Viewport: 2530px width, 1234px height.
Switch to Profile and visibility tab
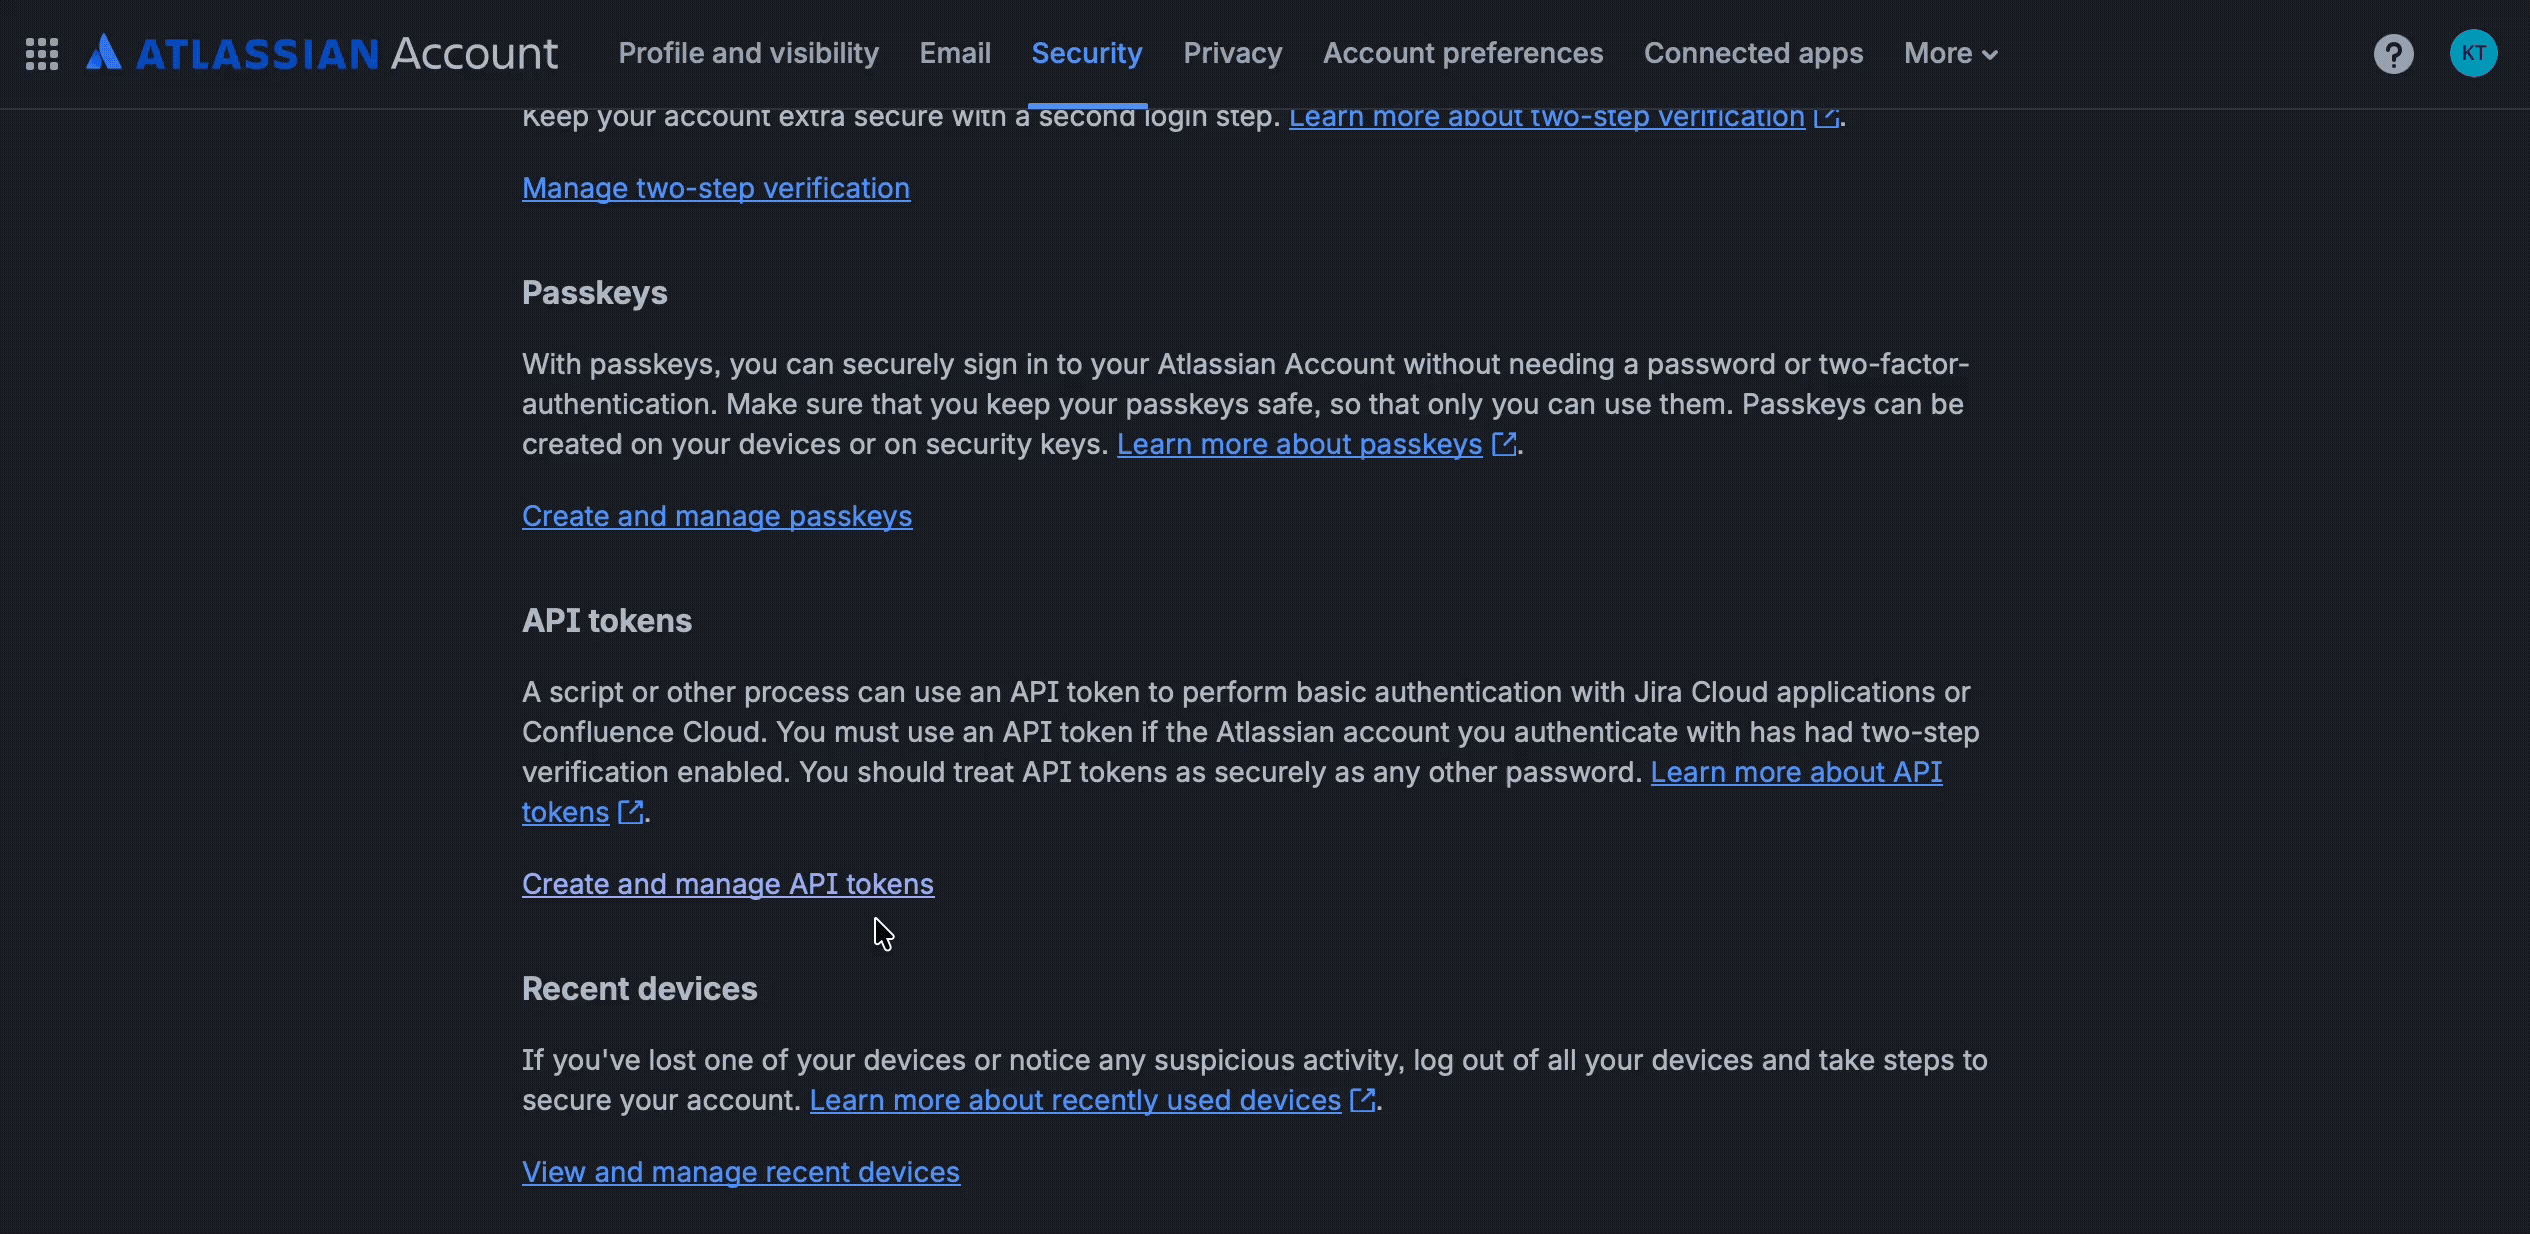point(748,54)
